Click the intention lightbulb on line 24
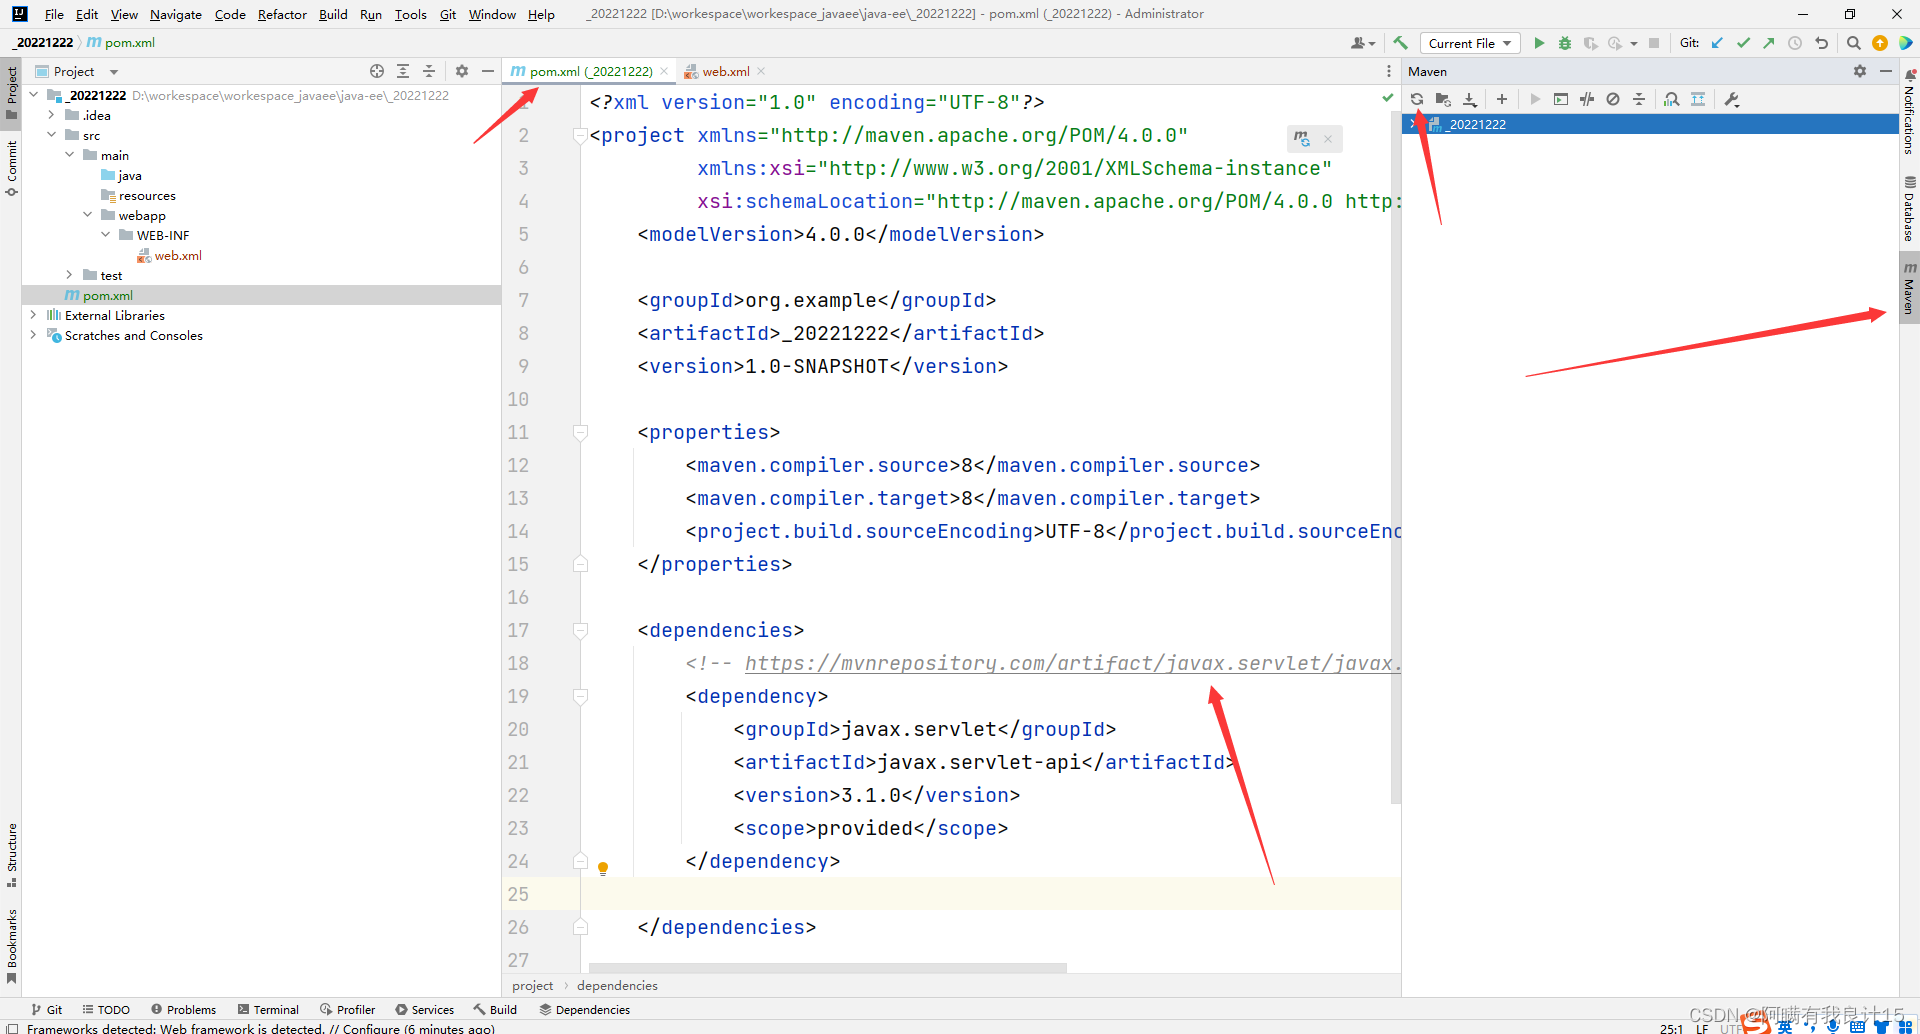This screenshot has width=1920, height=1034. [603, 868]
